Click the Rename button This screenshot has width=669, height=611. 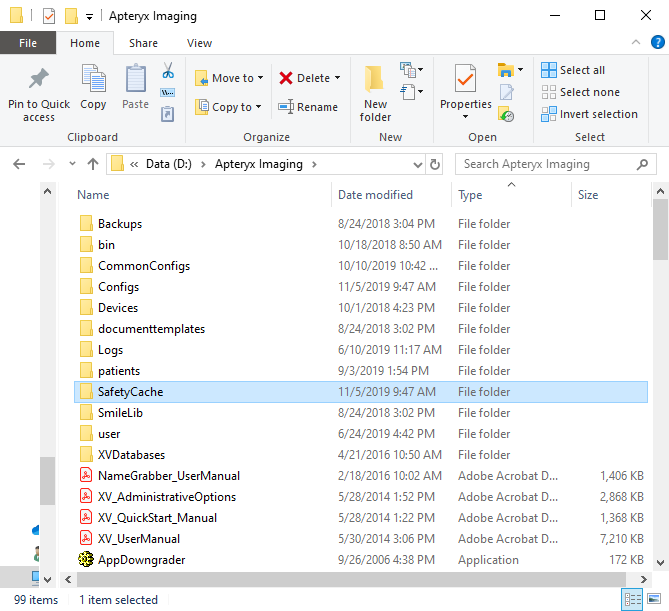[308, 107]
